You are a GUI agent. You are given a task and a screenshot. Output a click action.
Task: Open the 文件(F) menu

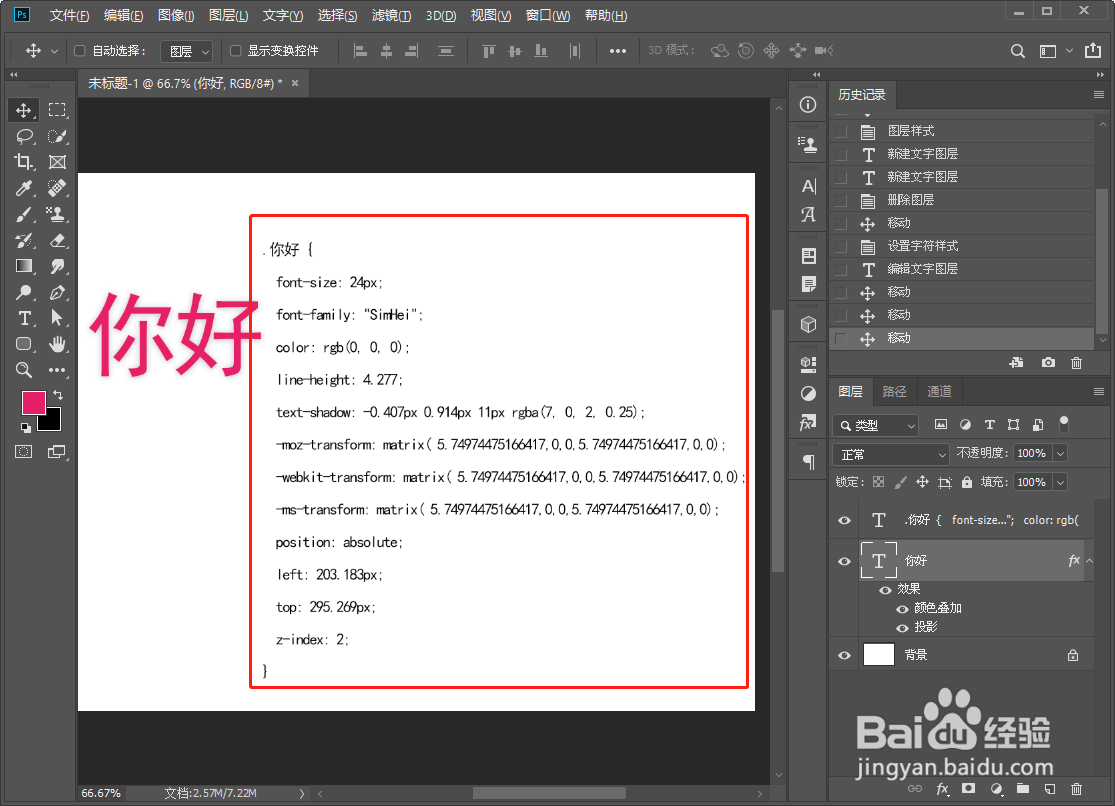coord(69,15)
